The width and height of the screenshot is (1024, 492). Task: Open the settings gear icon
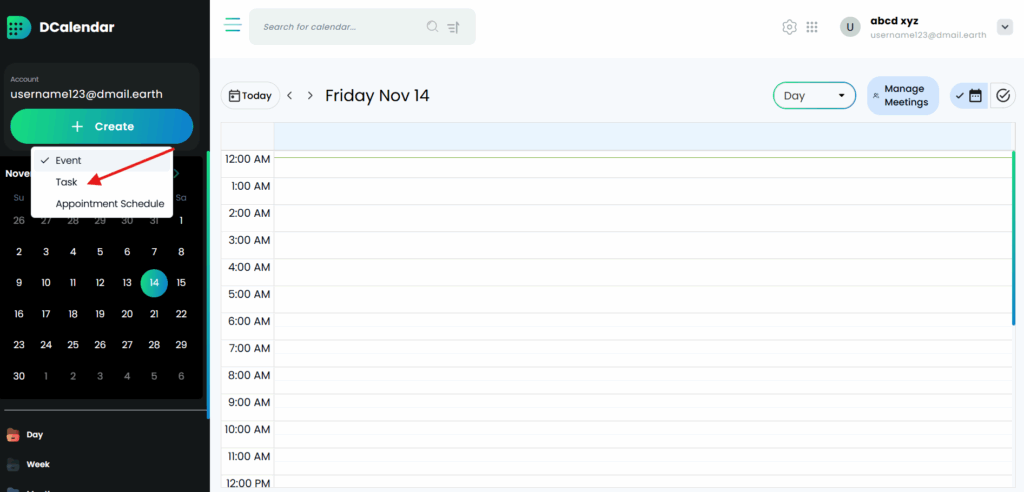coord(789,27)
